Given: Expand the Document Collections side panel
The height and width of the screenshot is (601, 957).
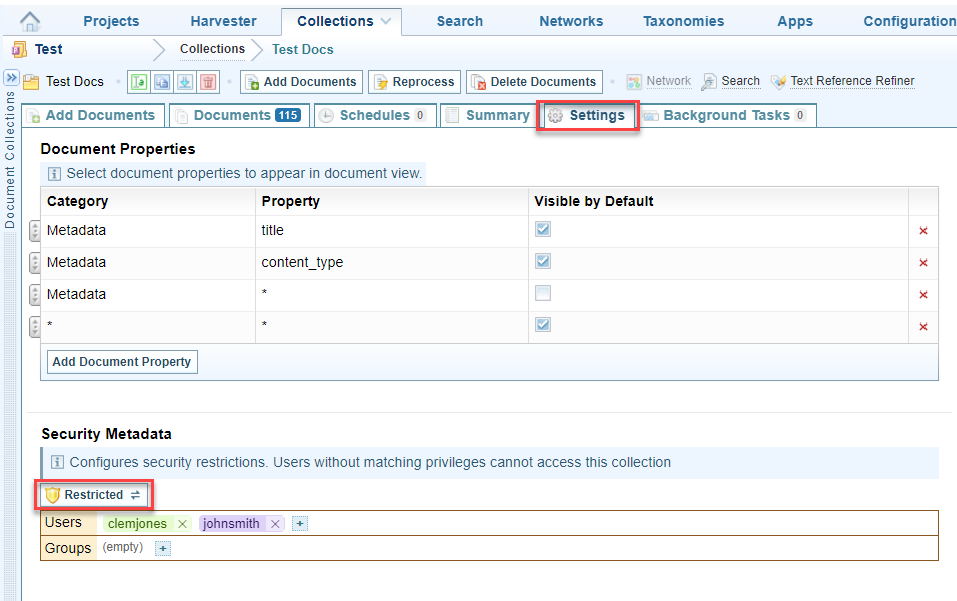Looking at the screenshot, I should tap(11, 77).
